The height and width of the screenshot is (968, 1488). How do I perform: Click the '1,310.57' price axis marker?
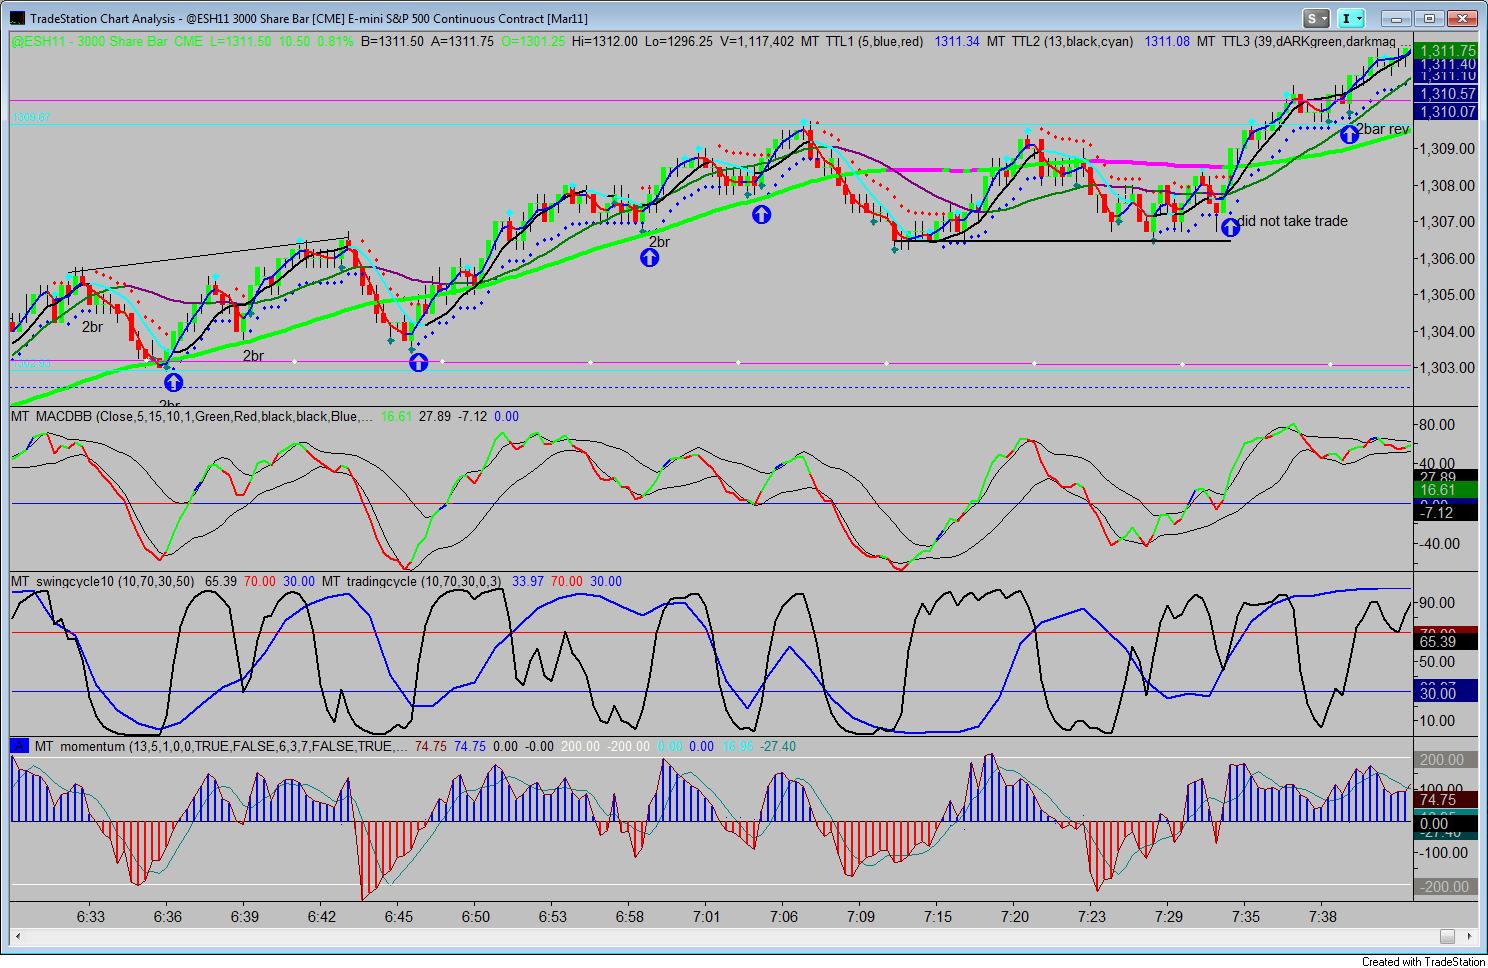[x=1447, y=94]
